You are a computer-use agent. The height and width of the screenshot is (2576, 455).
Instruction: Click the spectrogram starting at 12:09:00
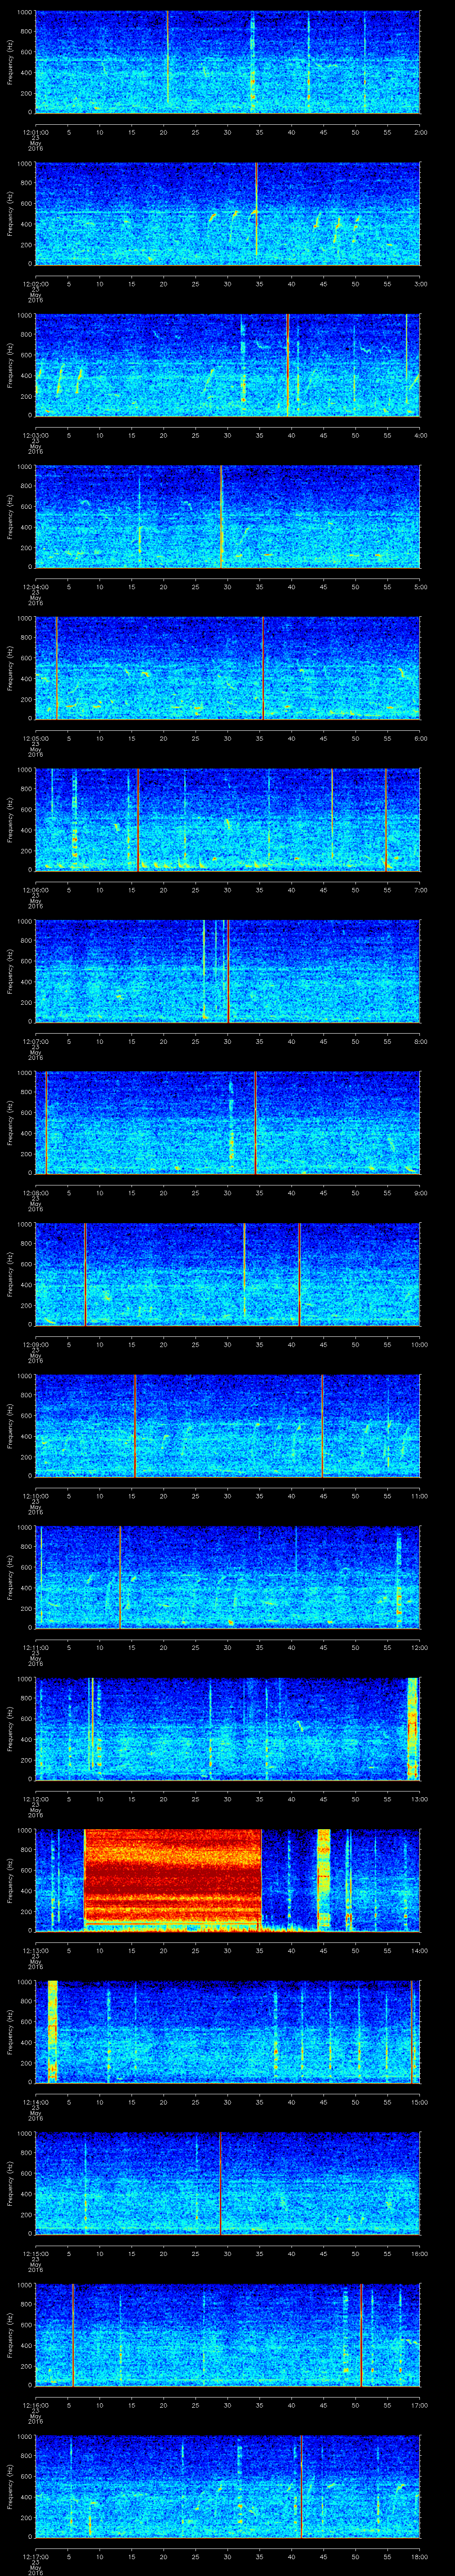point(228,1274)
